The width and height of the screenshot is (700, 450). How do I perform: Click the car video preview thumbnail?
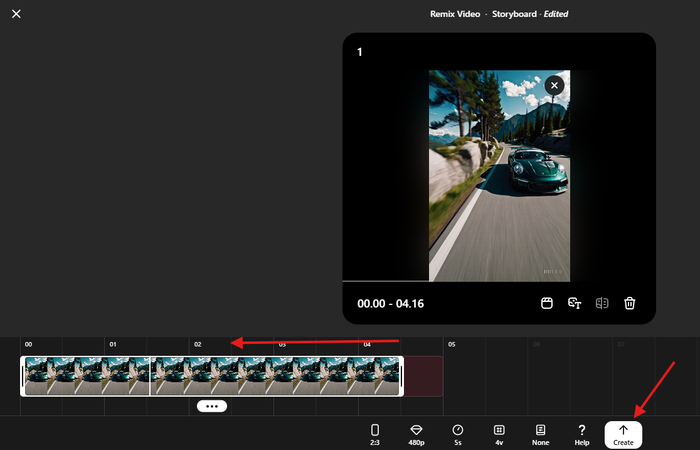point(499,175)
